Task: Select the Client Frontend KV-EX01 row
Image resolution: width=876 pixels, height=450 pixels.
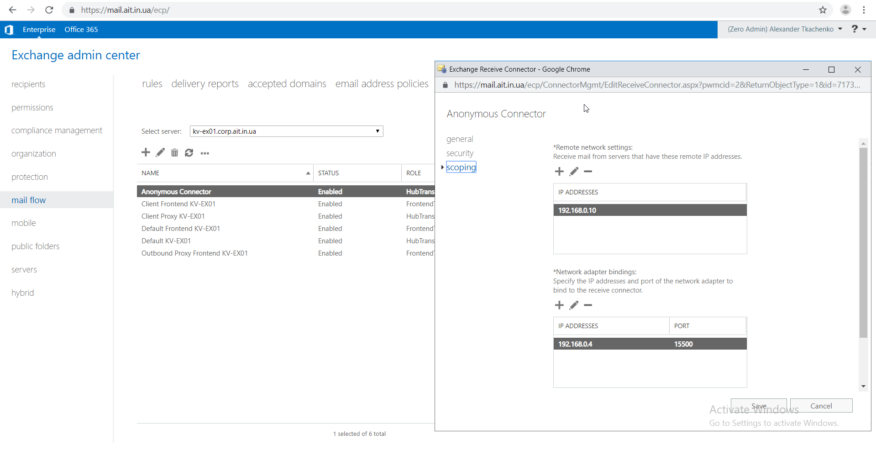Action: pos(285,204)
